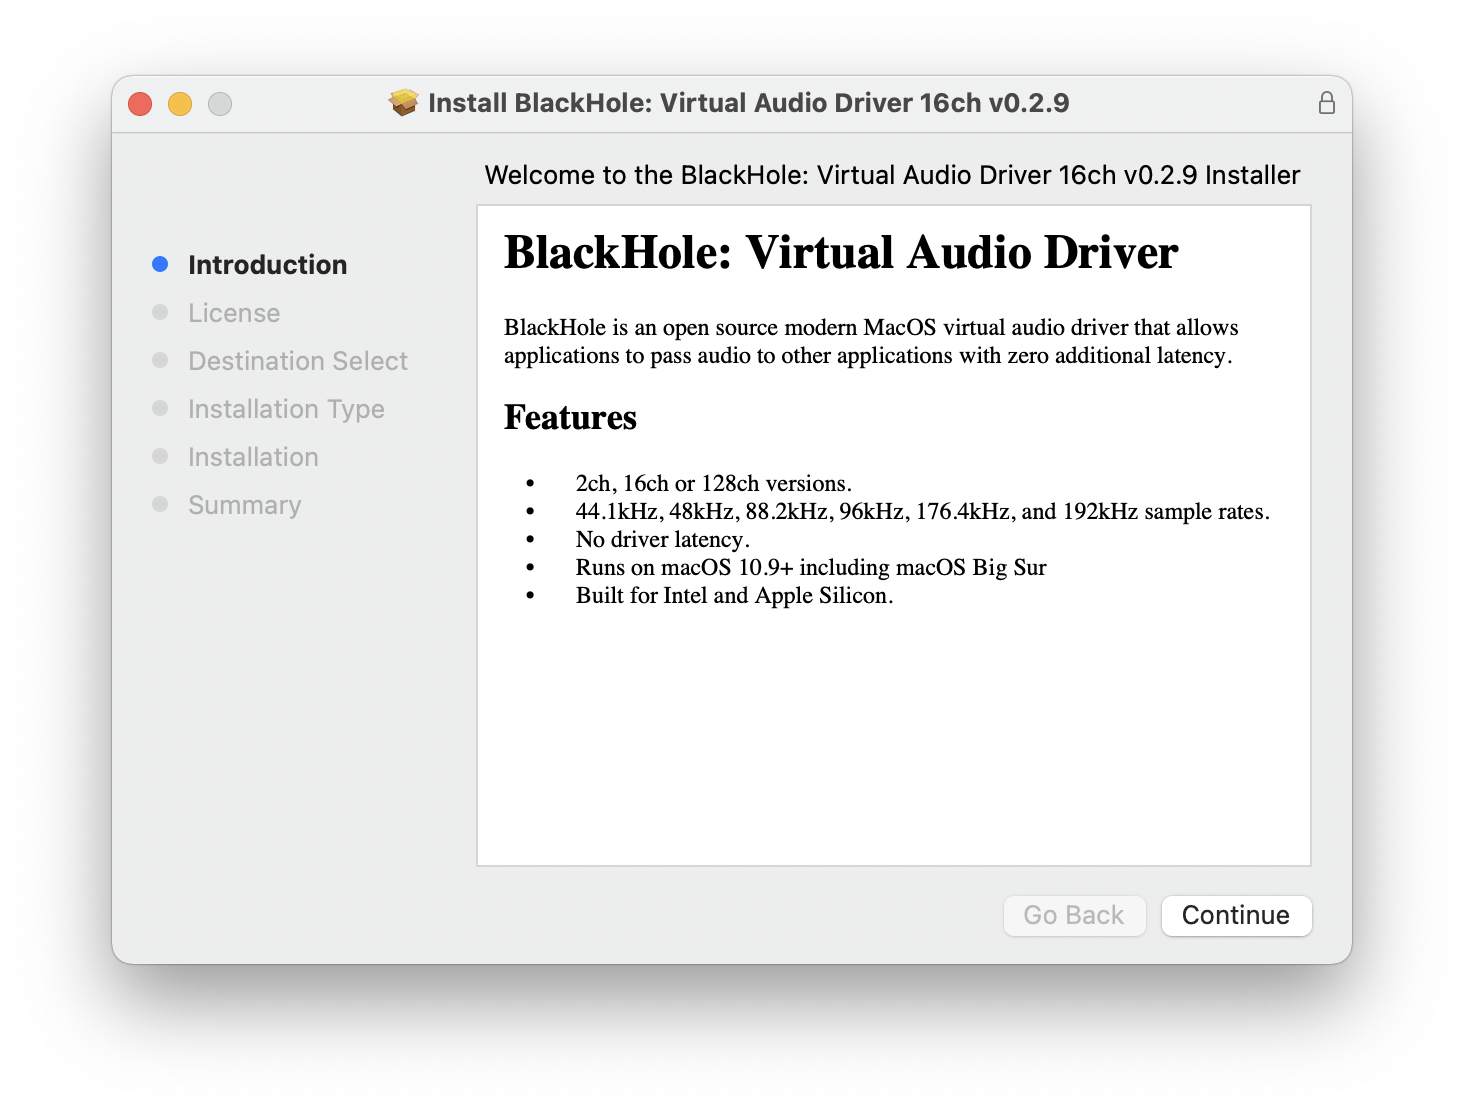Click 'Built for Intel and Apple Silicon.' line

pyautogui.click(x=735, y=596)
